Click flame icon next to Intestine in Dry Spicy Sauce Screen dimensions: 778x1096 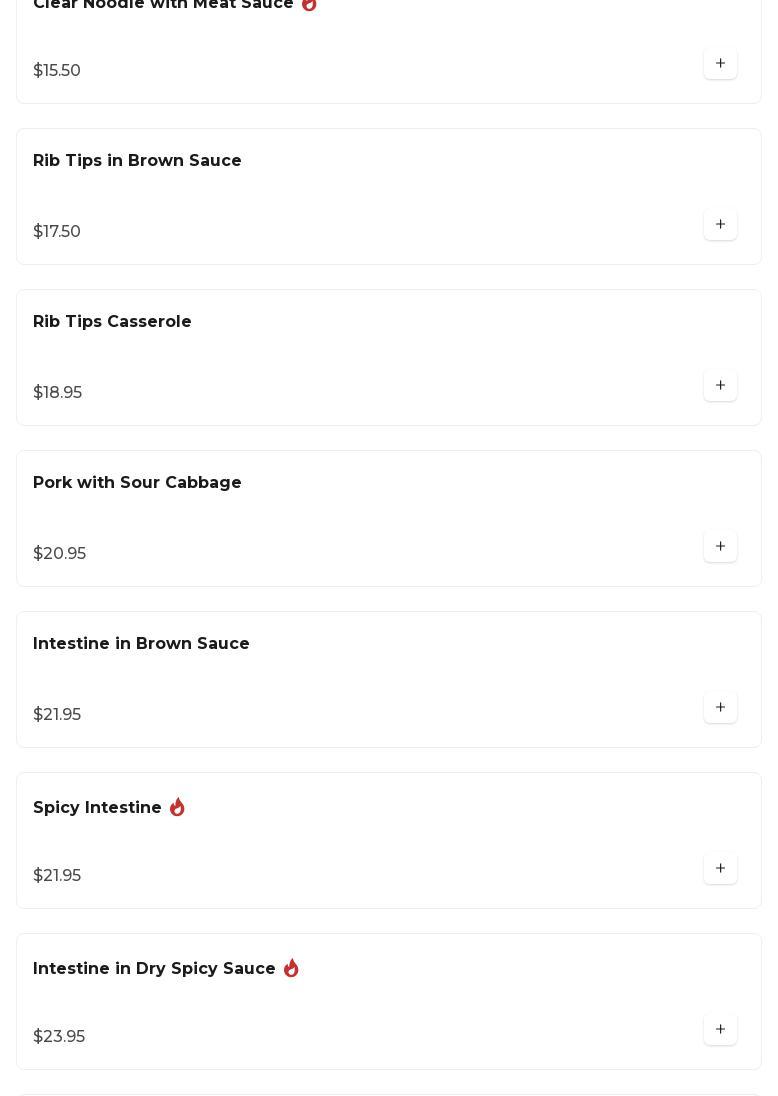click(291, 968)
